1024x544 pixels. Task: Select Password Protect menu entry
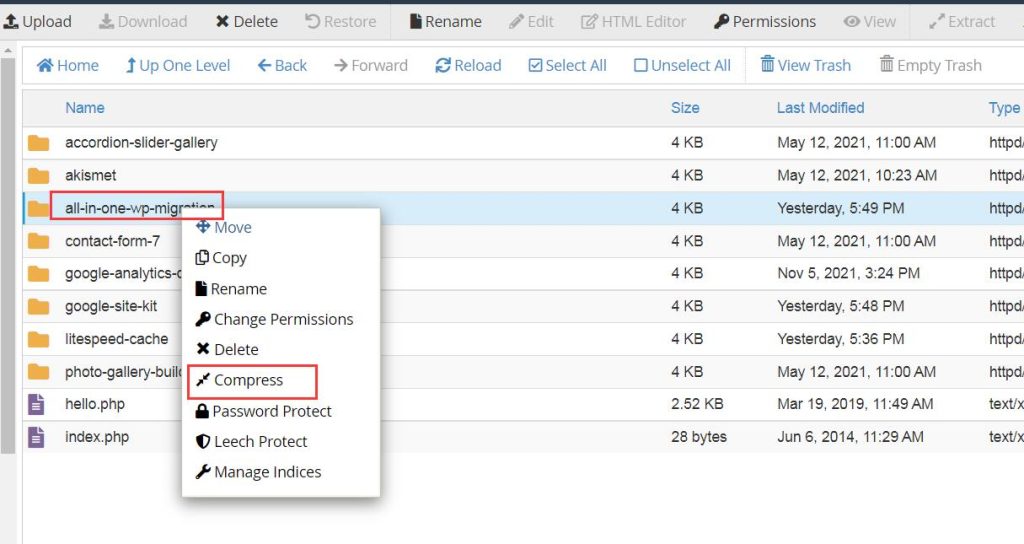tap(263, 411)
